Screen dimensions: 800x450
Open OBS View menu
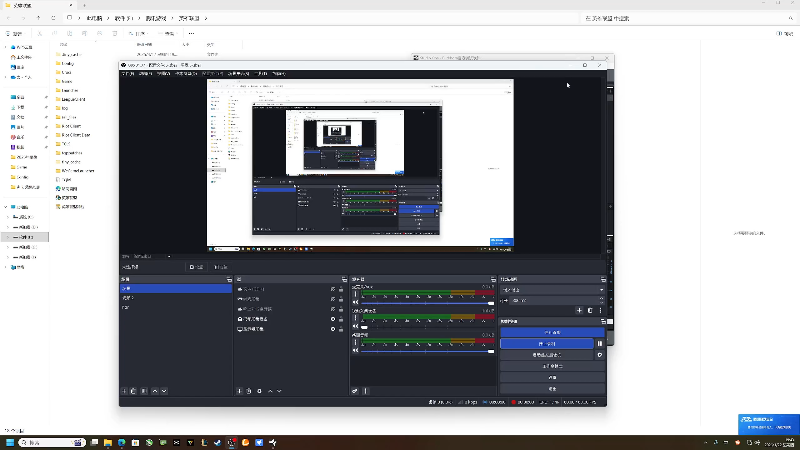coord(163,74)
